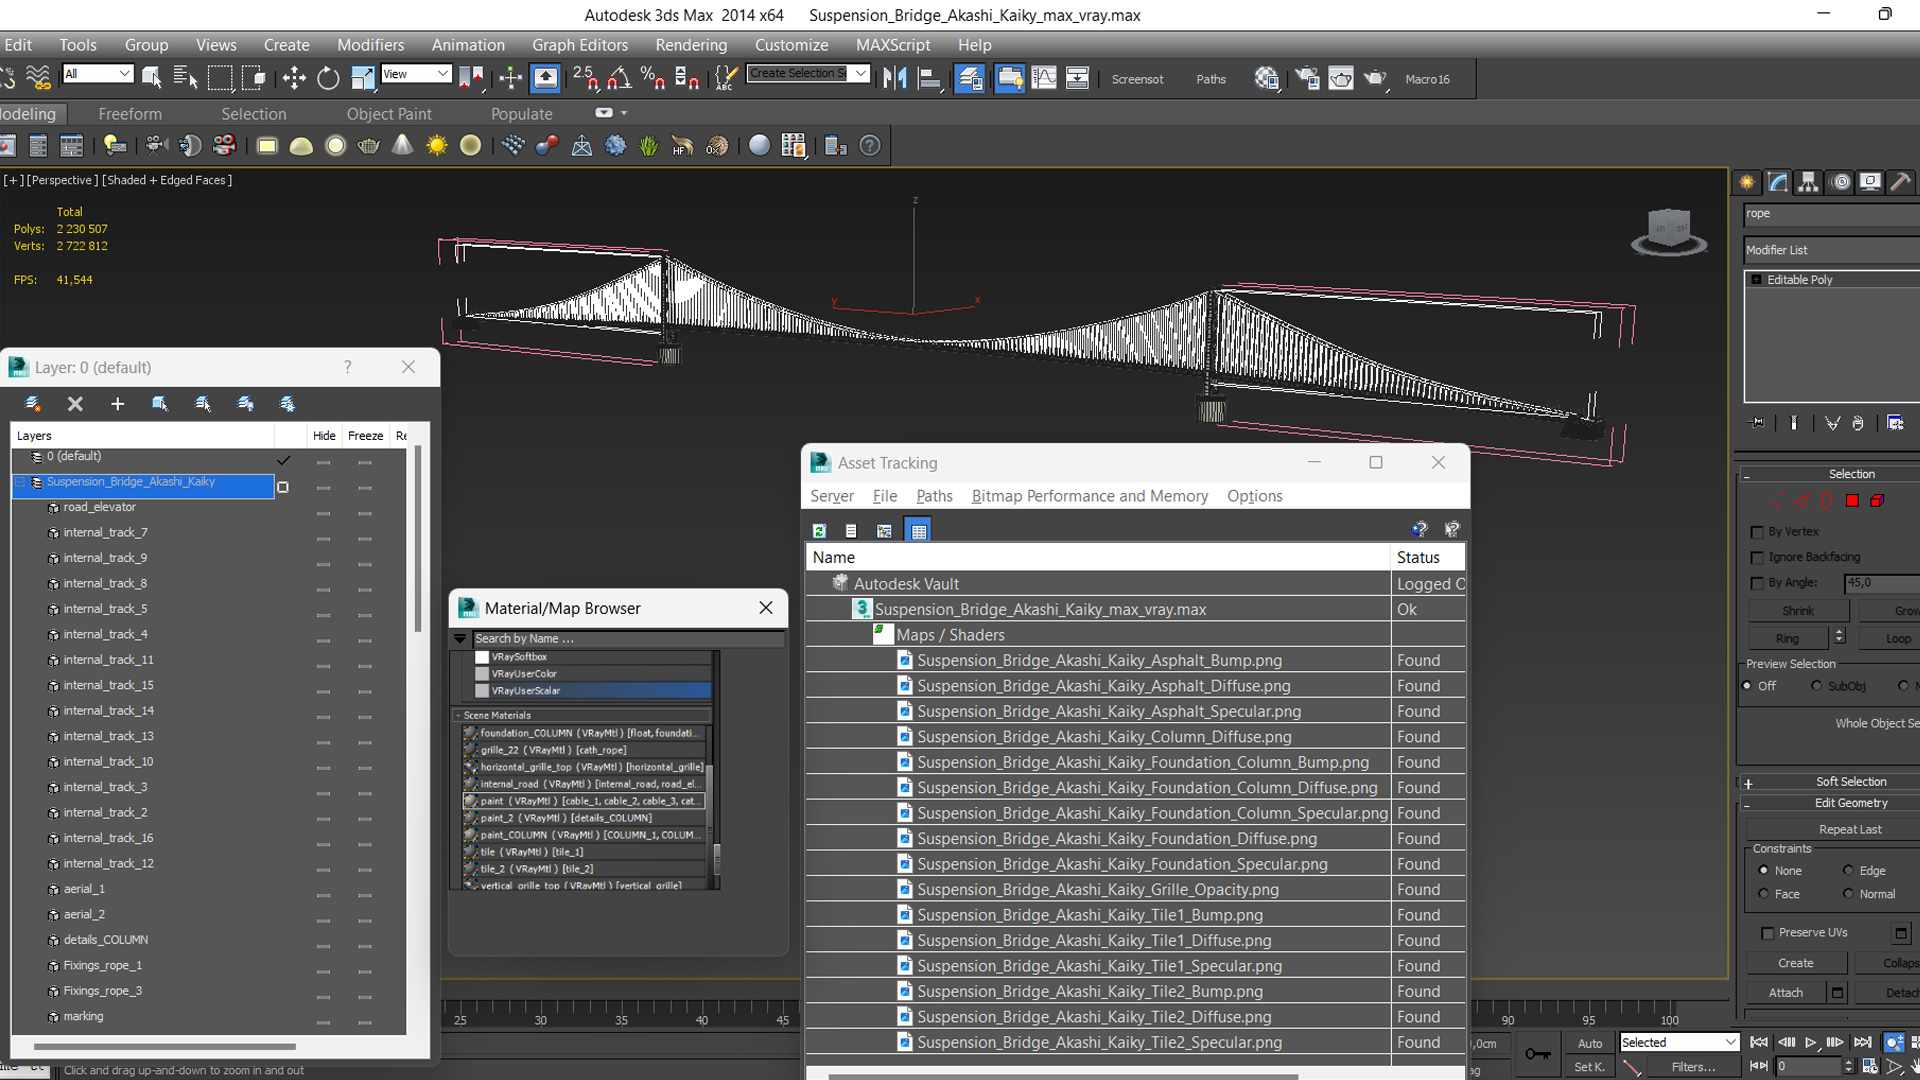This screenshot has width=1920, height=1080.
Task: Select the Face constraint radio button
Action: pos(1764,894)
